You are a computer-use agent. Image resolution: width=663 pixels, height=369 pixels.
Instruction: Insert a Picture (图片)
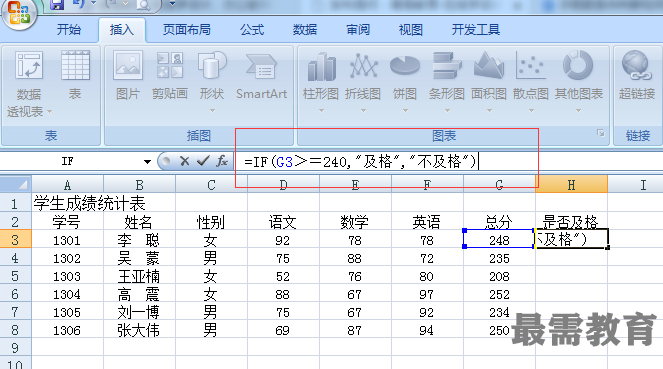pyautogui.click(x=128, y=75)
